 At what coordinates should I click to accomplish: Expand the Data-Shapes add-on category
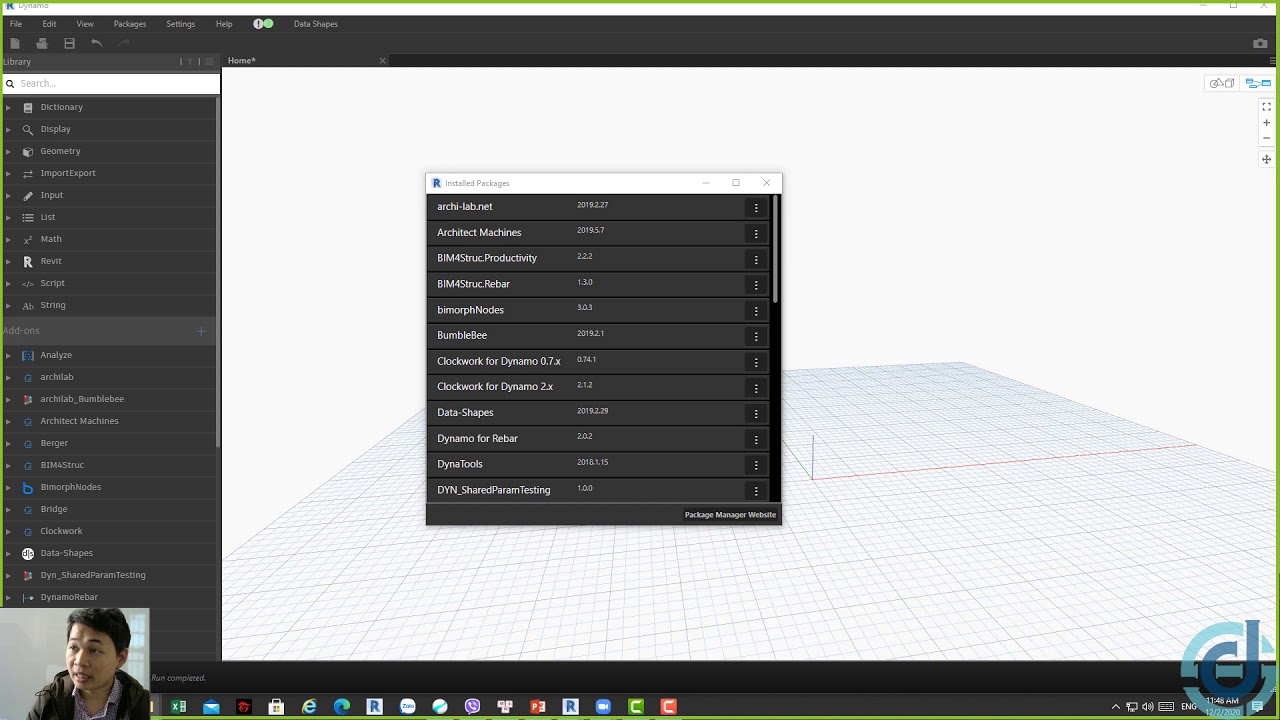(8, 553)
